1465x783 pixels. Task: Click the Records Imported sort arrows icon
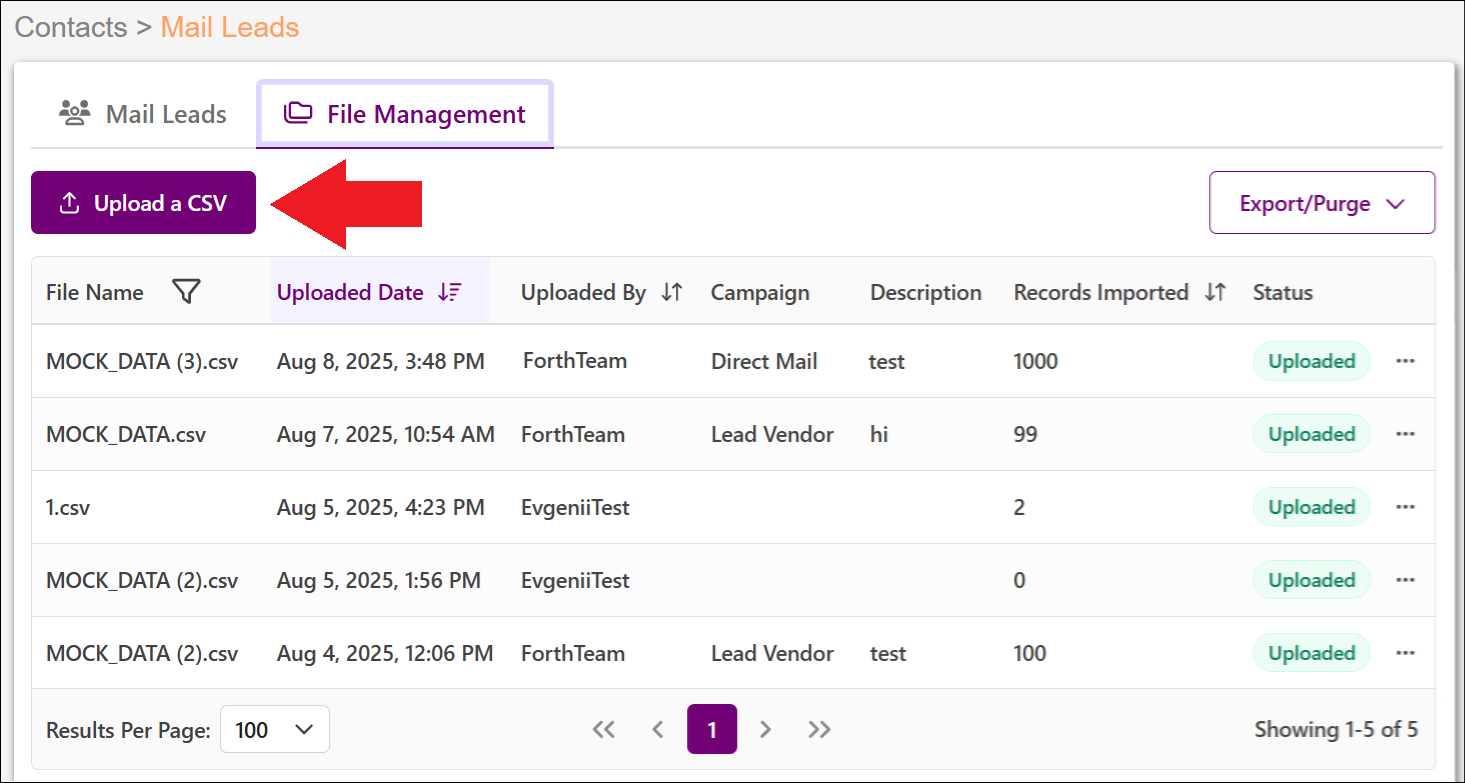point(1215,293)
